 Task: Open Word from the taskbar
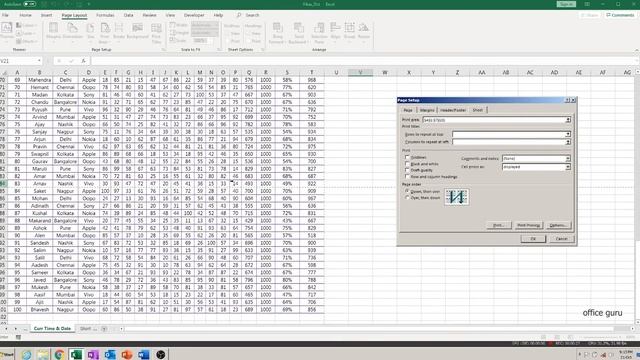143,354
